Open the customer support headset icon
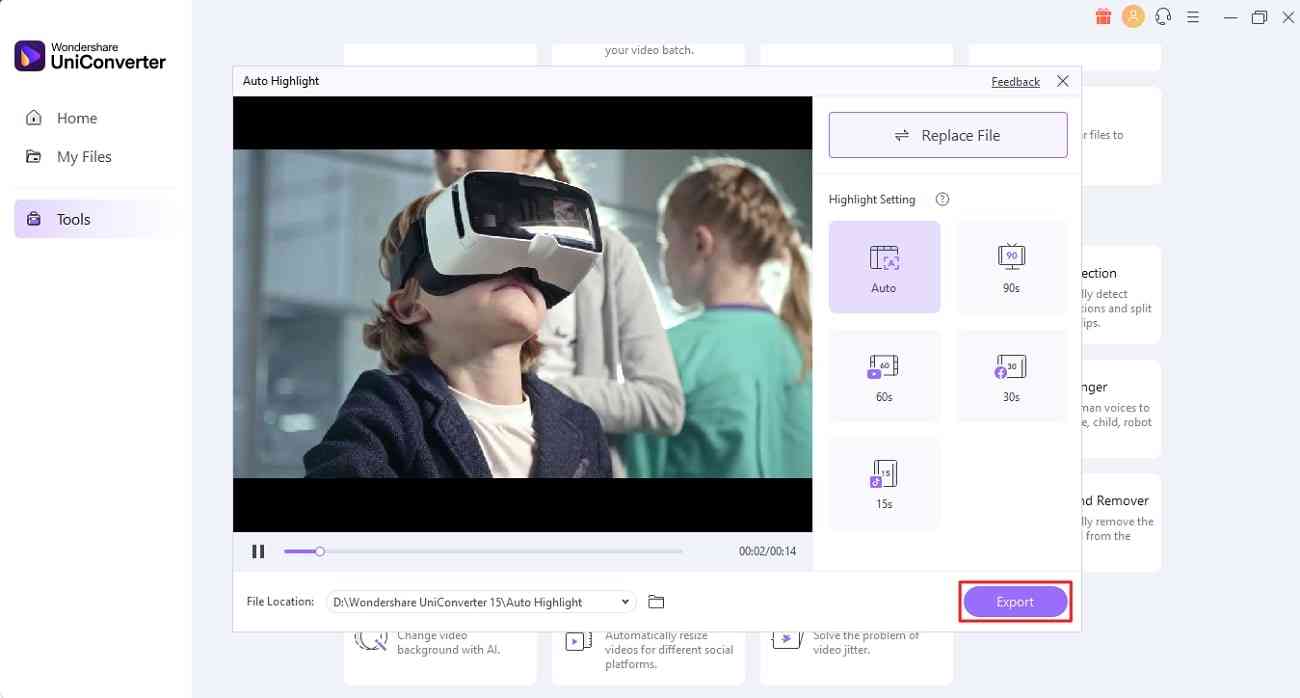This screenshot has width=1300, height=698. pyautogui.click(x=1163, y=16)
